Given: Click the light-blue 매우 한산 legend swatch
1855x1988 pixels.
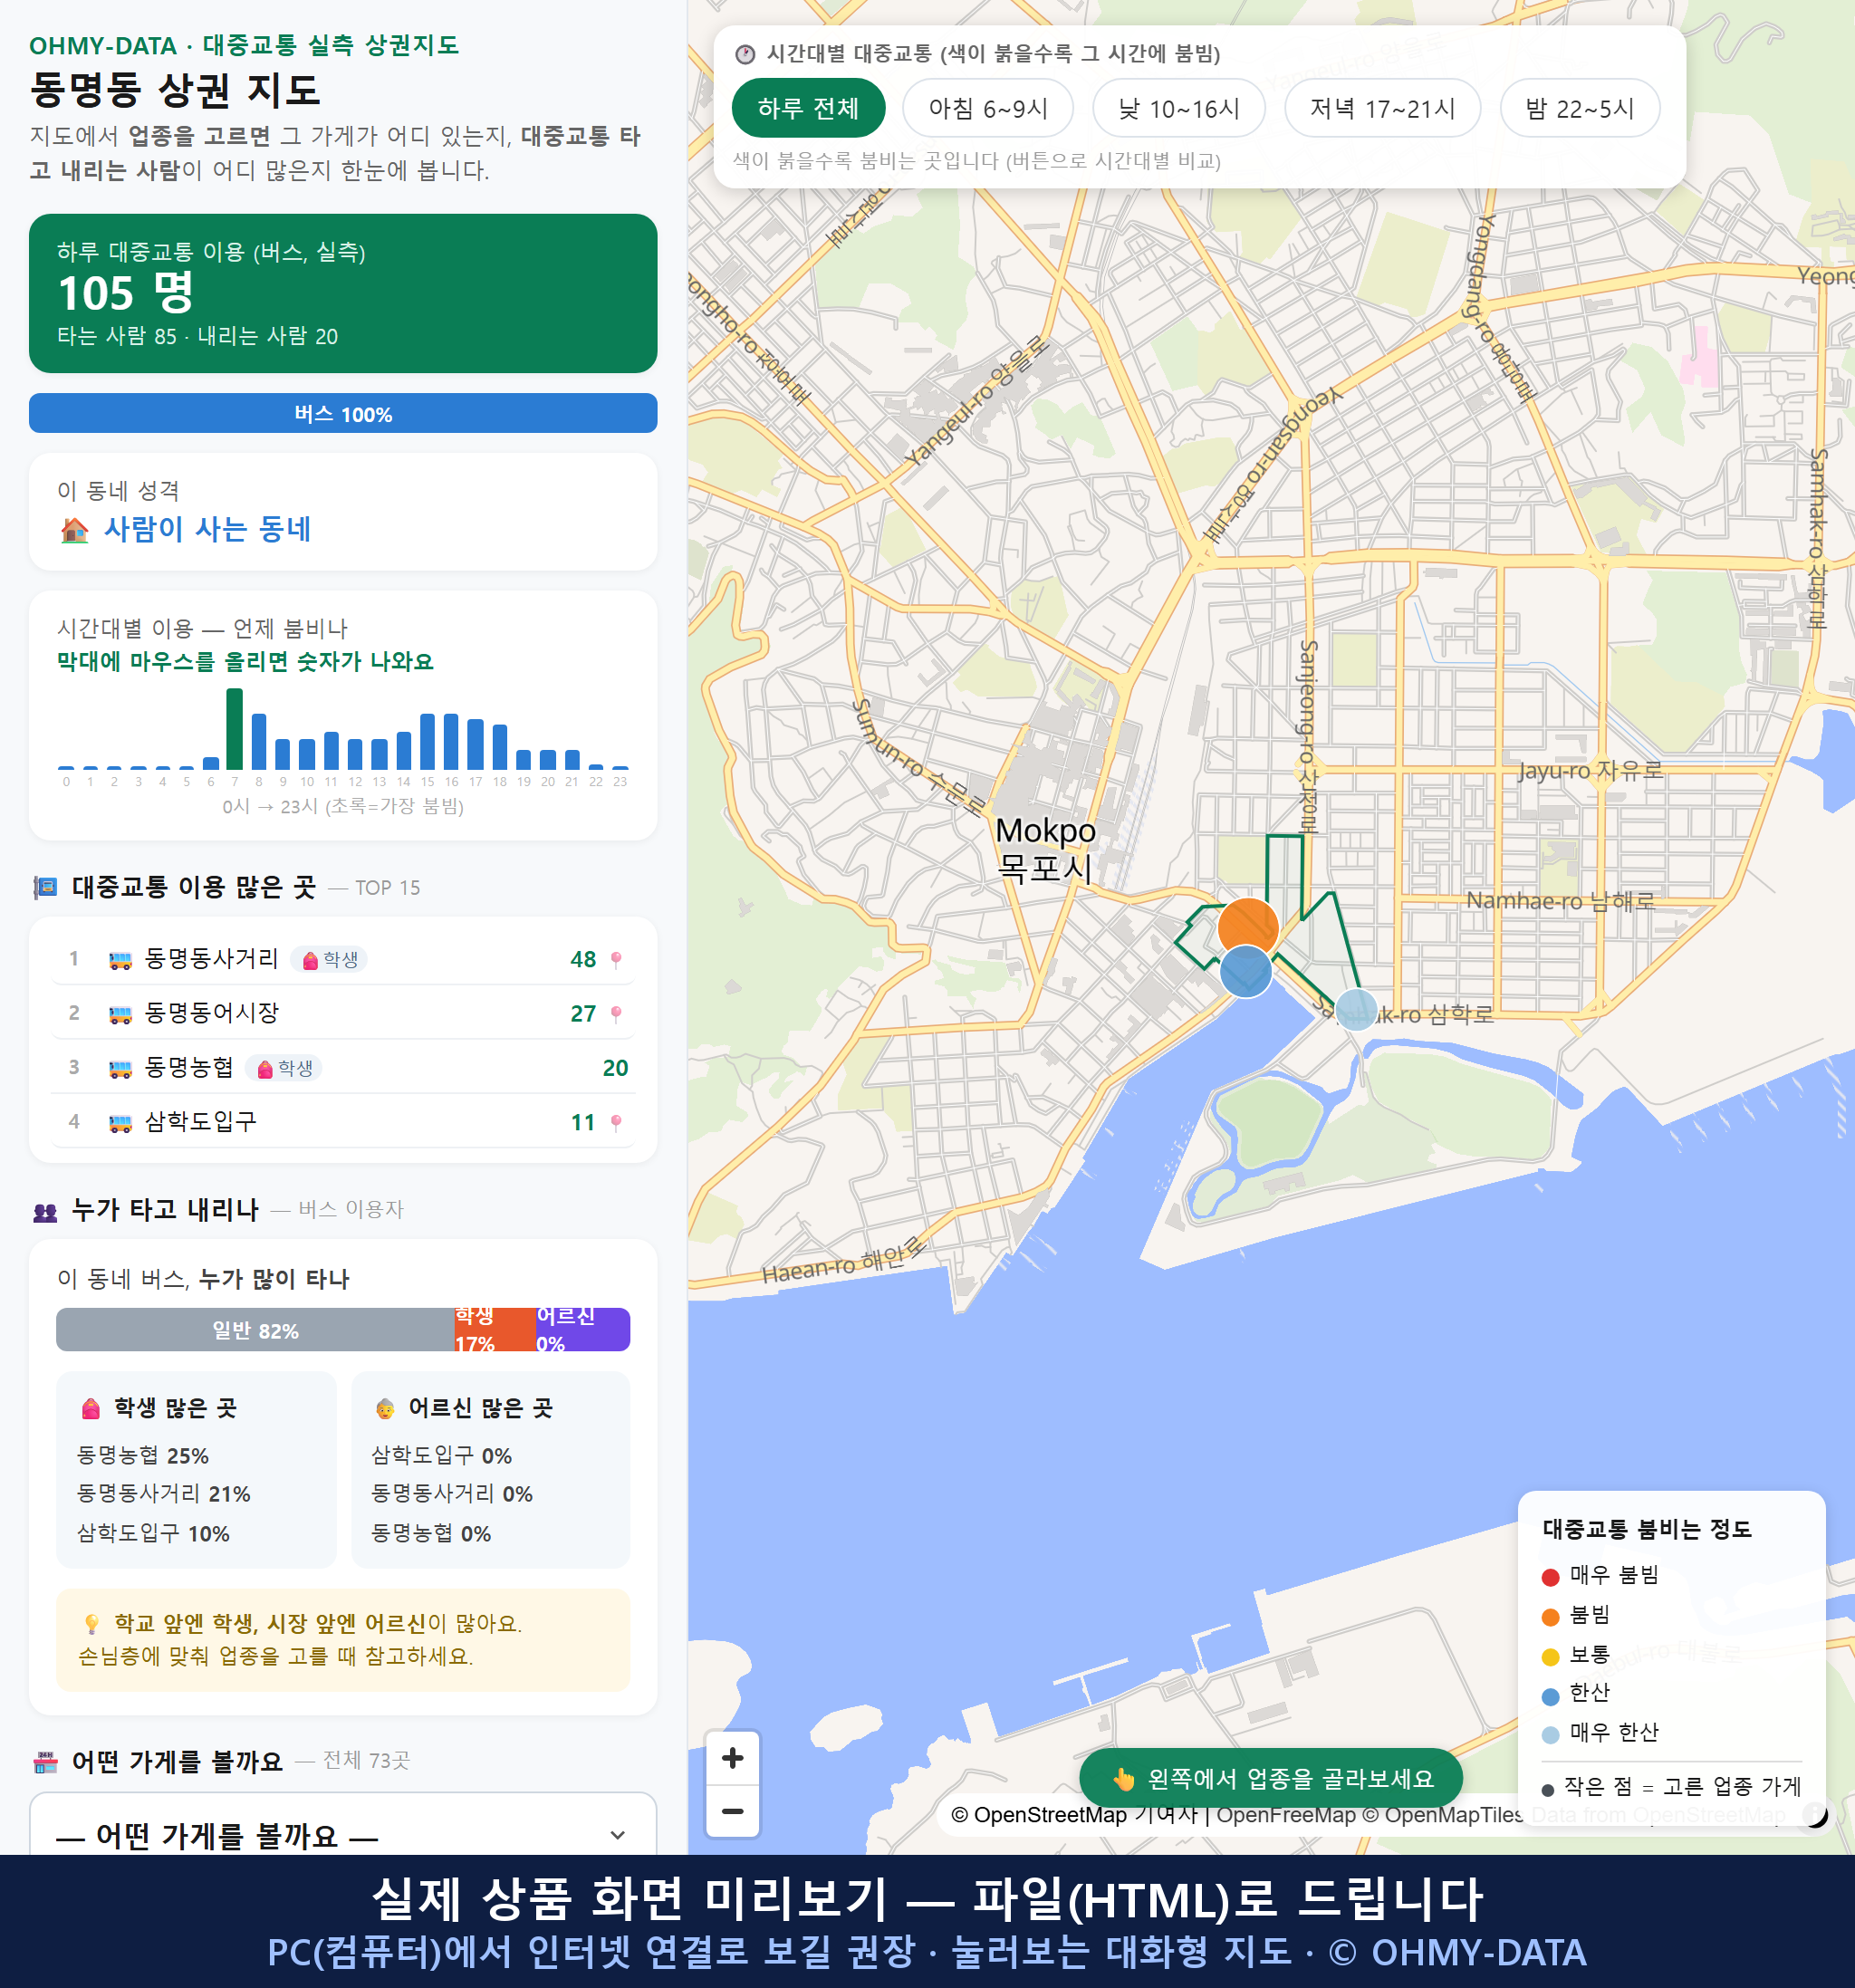Looking at the screenshot, I should pyautogui.click(x=1551, y=1735).
